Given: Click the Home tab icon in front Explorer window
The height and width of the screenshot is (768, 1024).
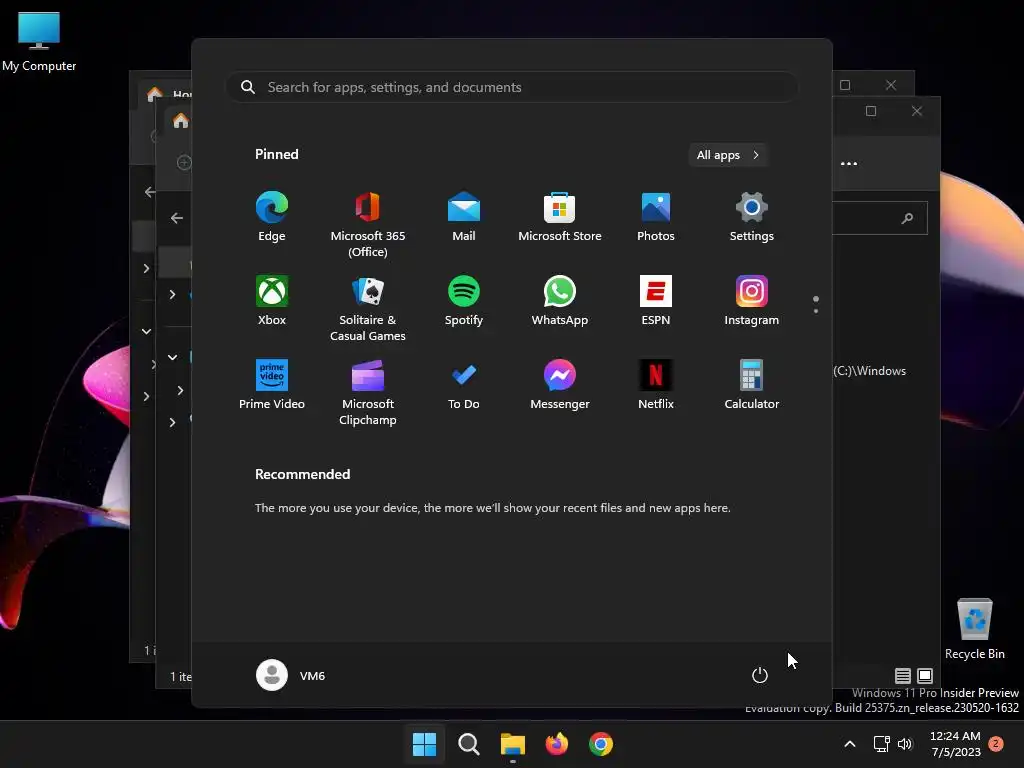Looking at the screenshot, I should 181,121.
